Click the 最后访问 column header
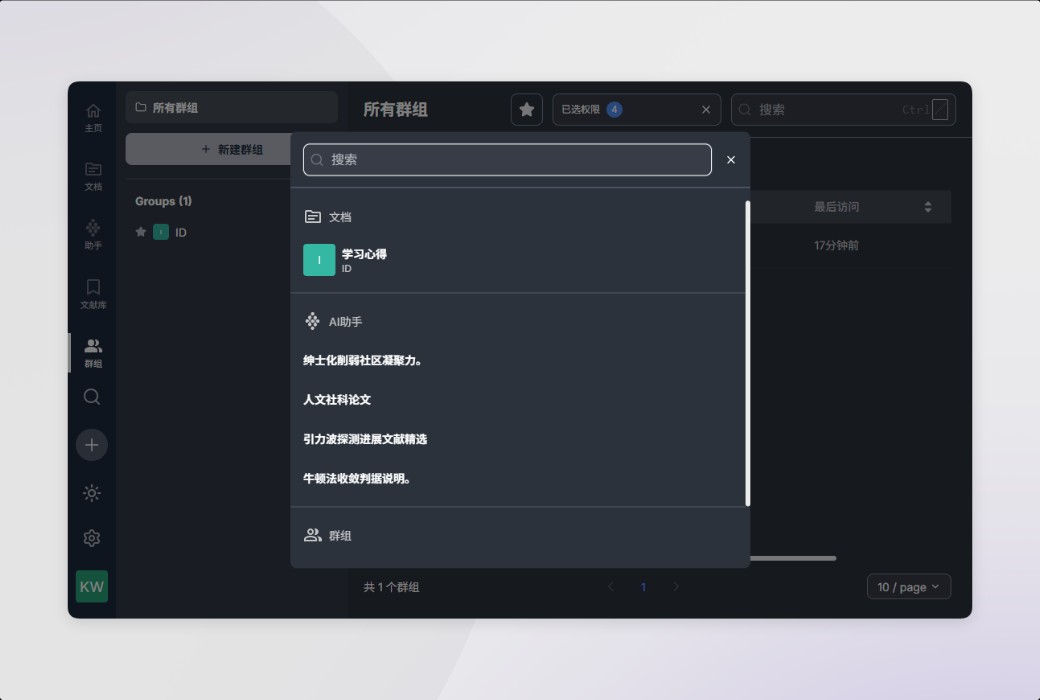Viewport: 1040px width, 700px height. [836, 207]
